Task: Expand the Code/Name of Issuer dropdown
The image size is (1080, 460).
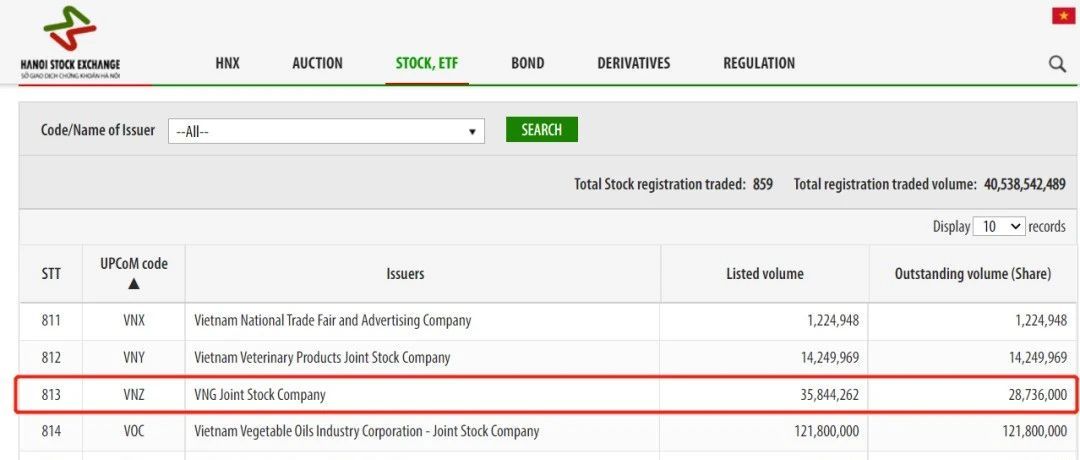Action: pyautogui.click(x=326, y=131)
